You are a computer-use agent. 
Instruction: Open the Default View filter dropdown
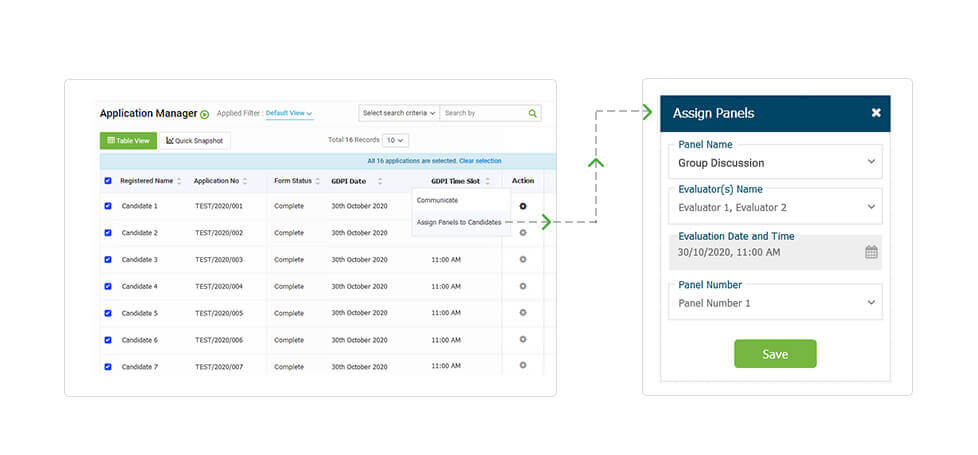click(x=289, y=114)
